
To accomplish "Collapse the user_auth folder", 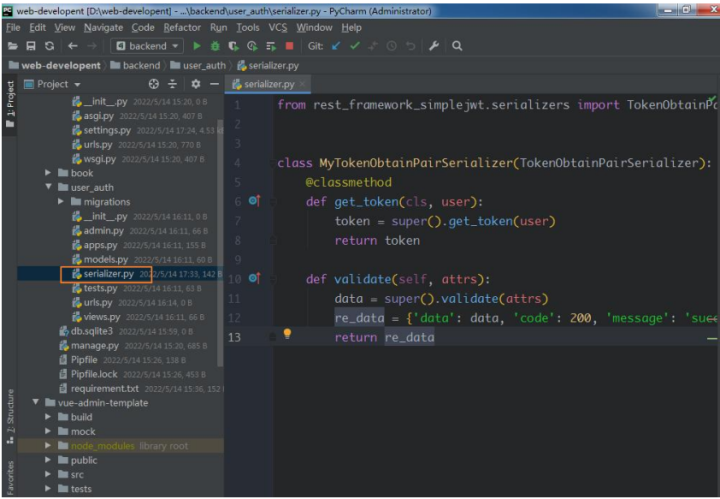I will (x=48, y=187).
